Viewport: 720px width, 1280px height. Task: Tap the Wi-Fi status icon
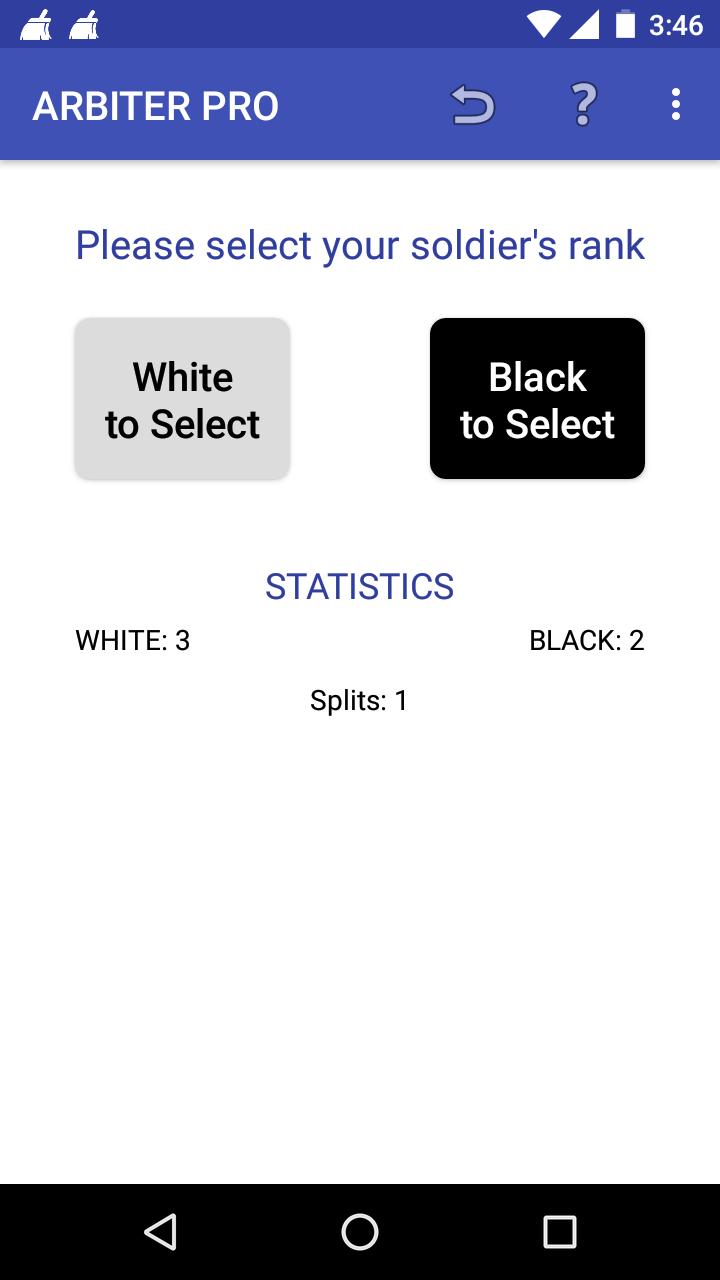543,24
